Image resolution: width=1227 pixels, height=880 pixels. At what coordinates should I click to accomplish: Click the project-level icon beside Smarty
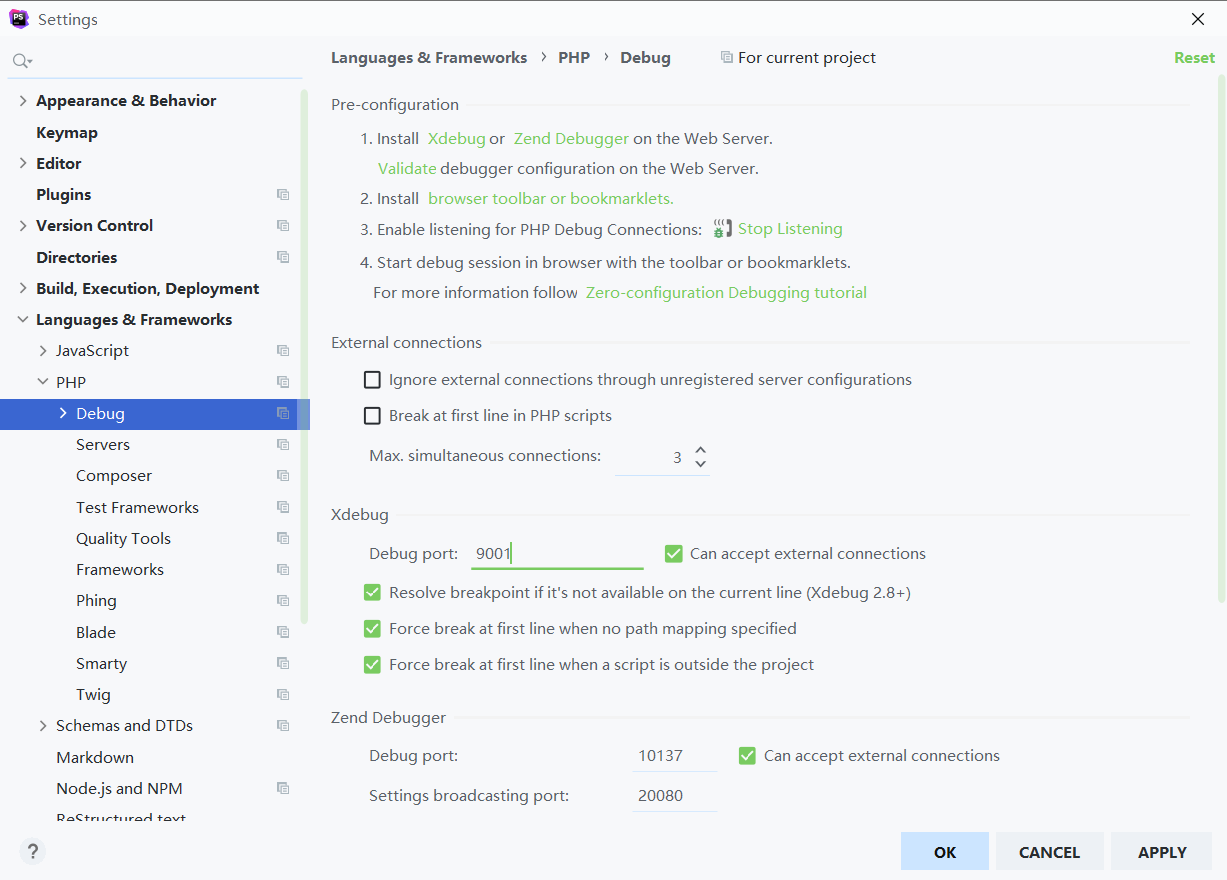click(283, 663)
